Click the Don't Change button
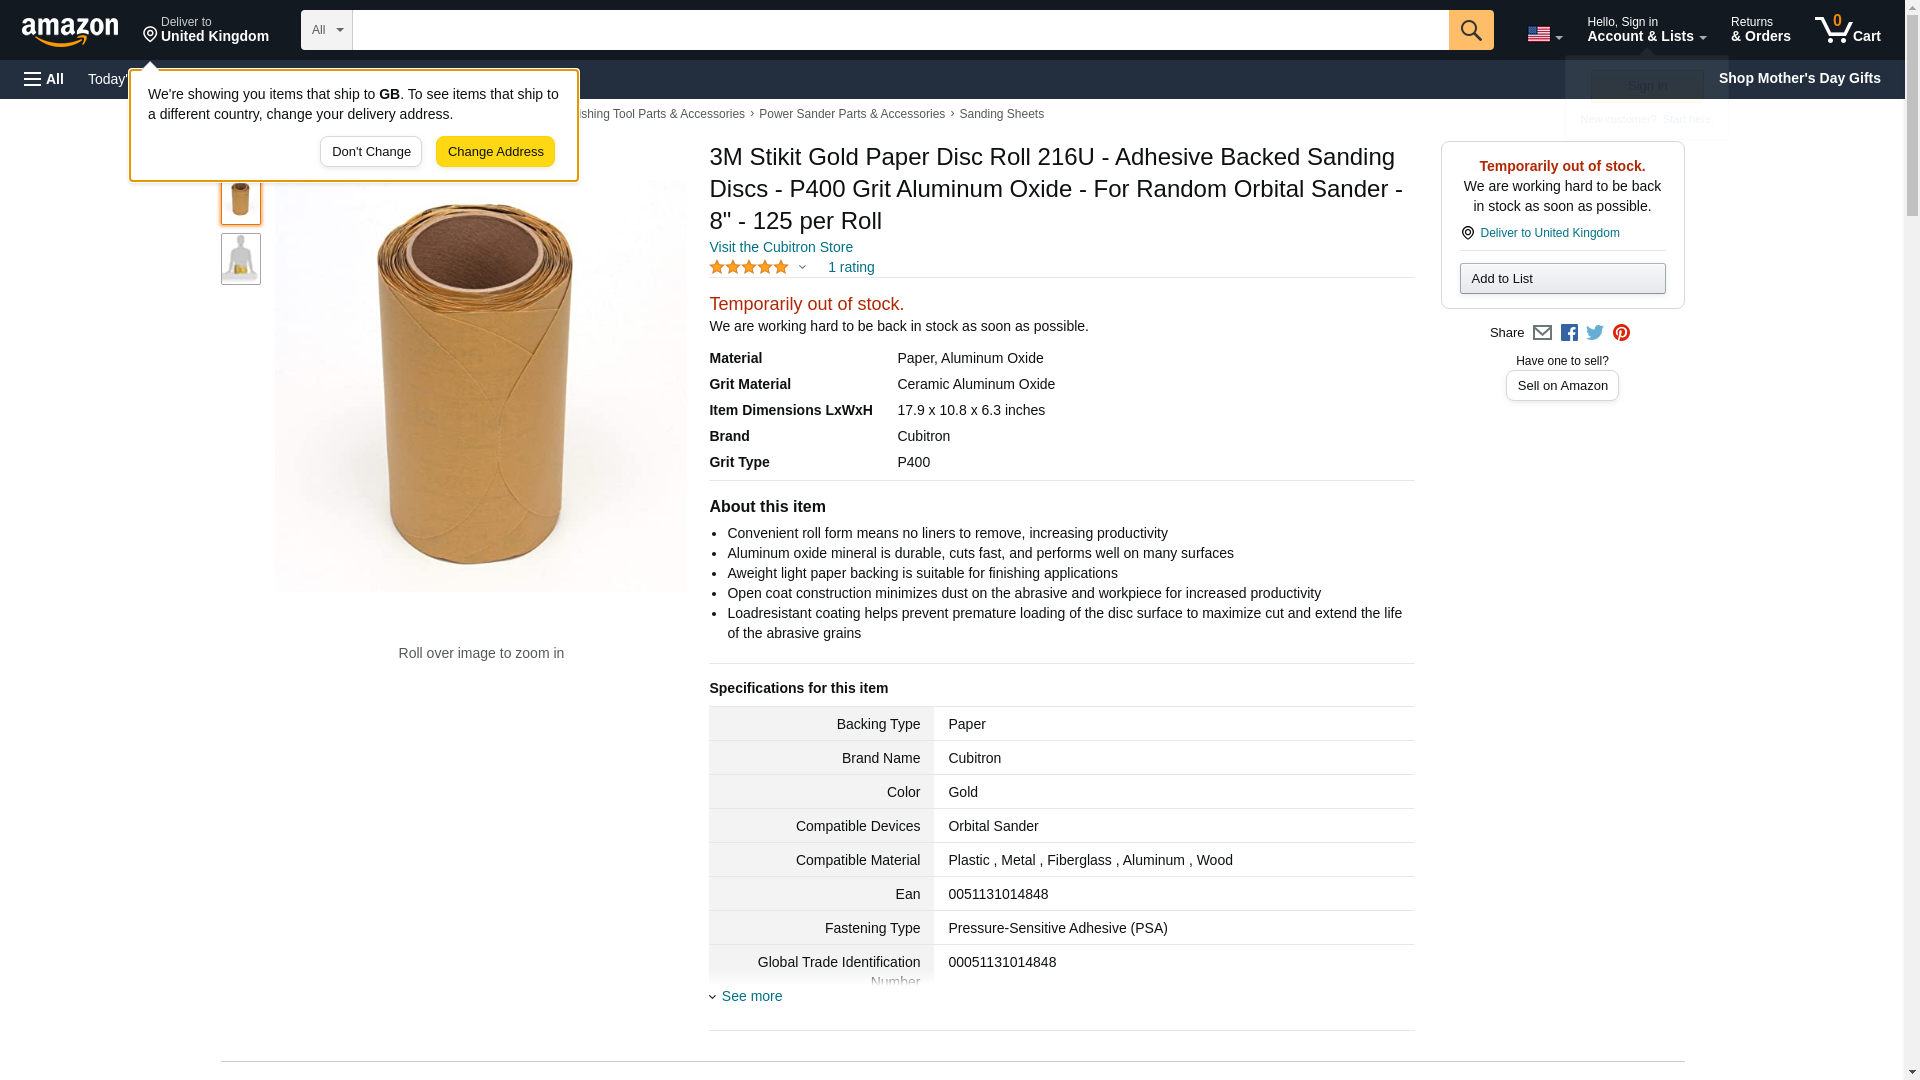Screen dimensions: 1920x1080 point(371,152)
